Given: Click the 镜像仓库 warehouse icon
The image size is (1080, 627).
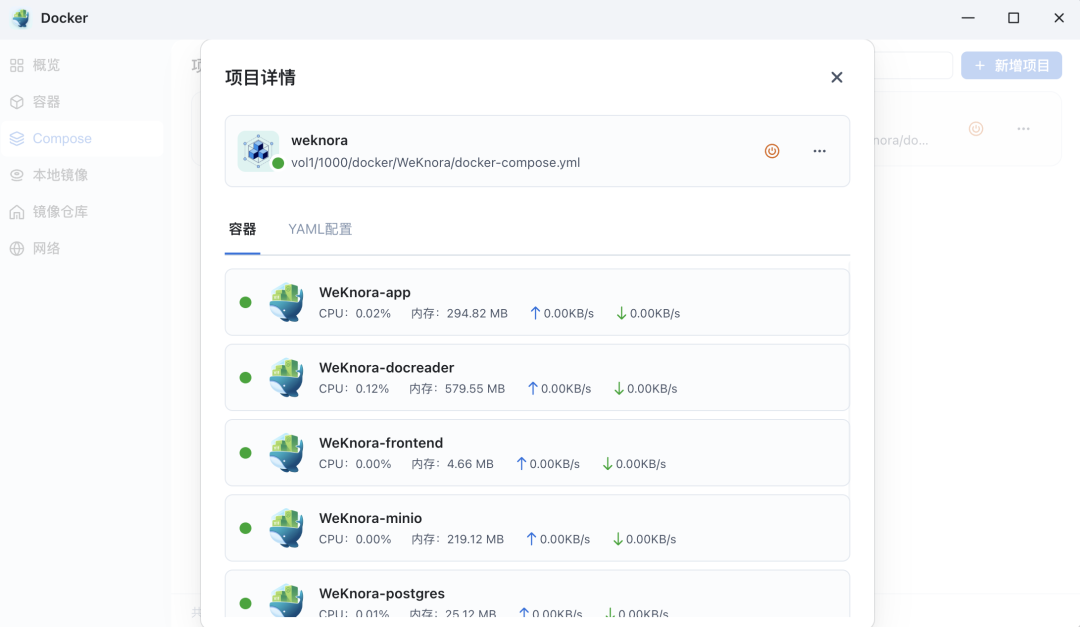Looking at the screenshot, I should pyautogui.click(x=17, y=212).
